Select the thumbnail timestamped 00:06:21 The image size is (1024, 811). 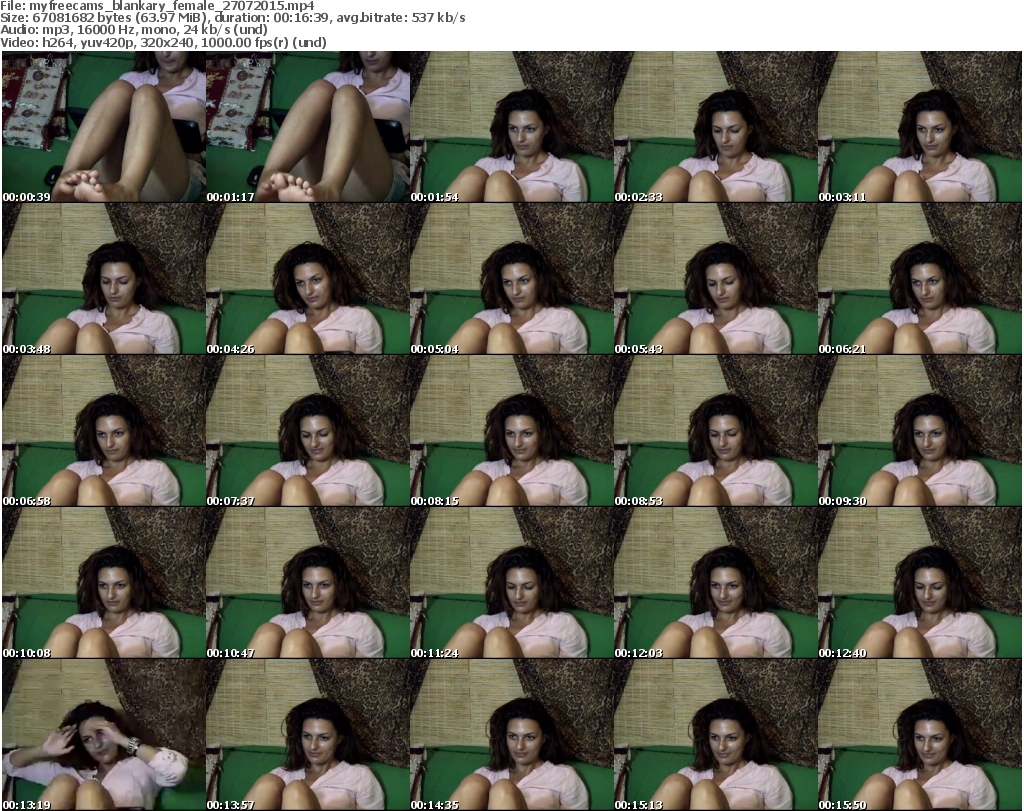click(920, 279)
